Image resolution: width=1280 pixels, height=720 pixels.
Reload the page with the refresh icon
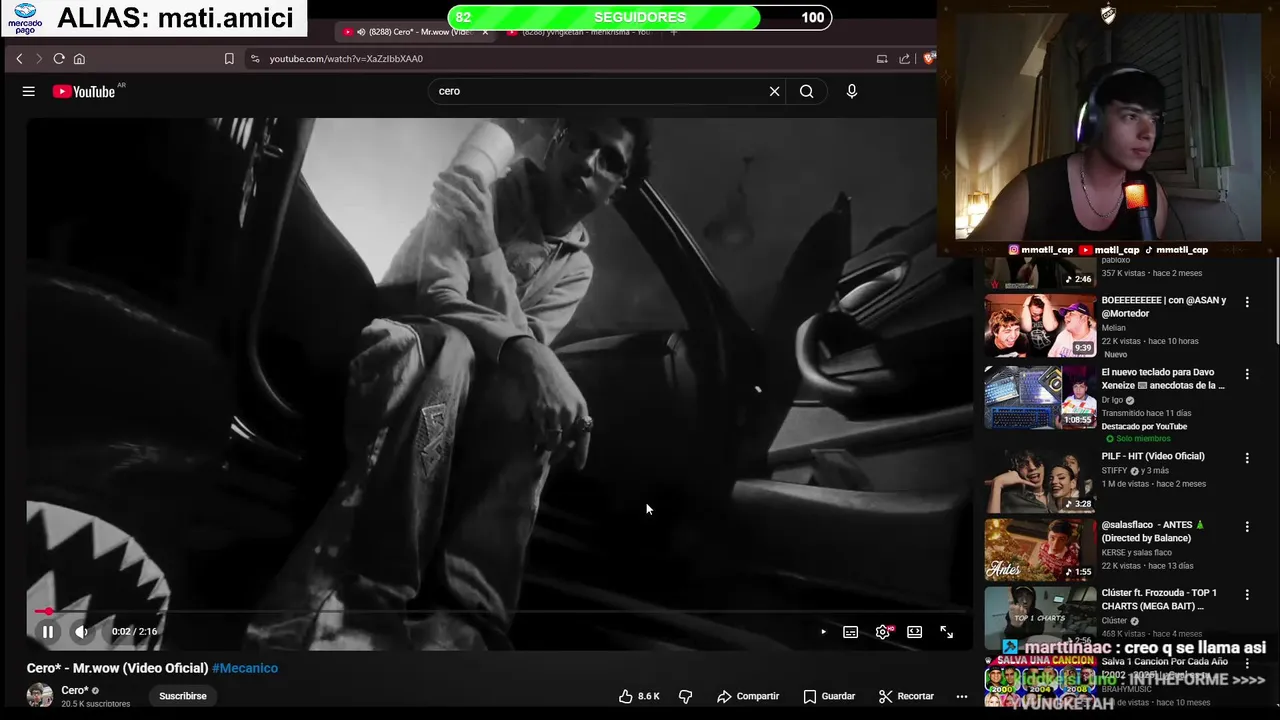[59, 59]
